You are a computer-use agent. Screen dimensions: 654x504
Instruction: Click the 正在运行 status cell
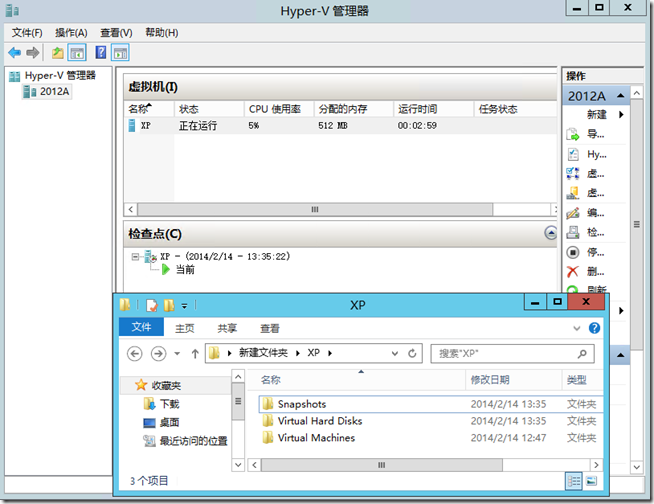pyautogui.click(x=198, y=126)
